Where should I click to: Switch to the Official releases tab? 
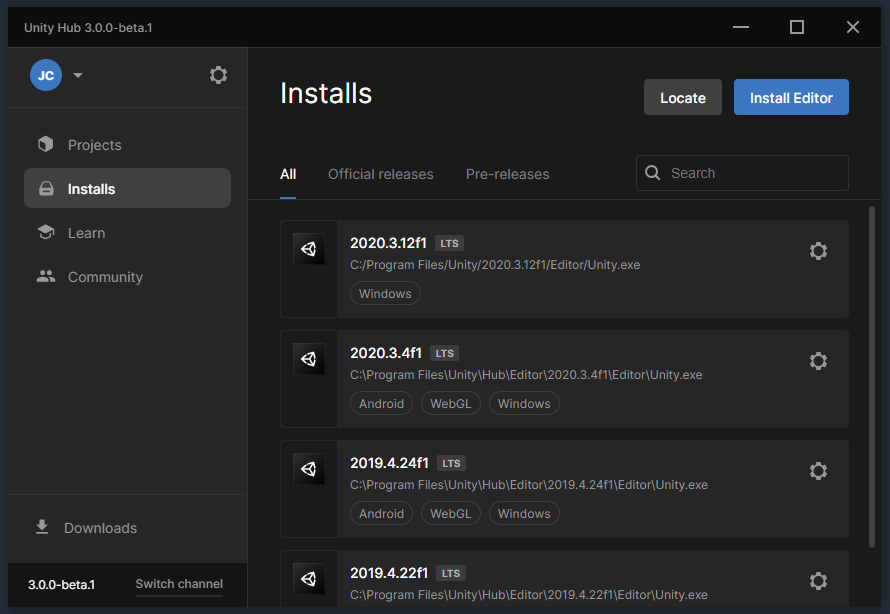[380, 174]
